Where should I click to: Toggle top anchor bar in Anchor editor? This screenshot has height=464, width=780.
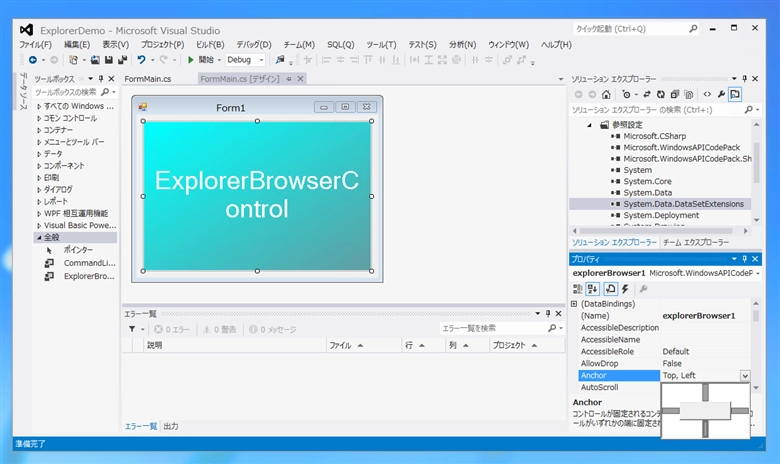click(x=705, y=392)
